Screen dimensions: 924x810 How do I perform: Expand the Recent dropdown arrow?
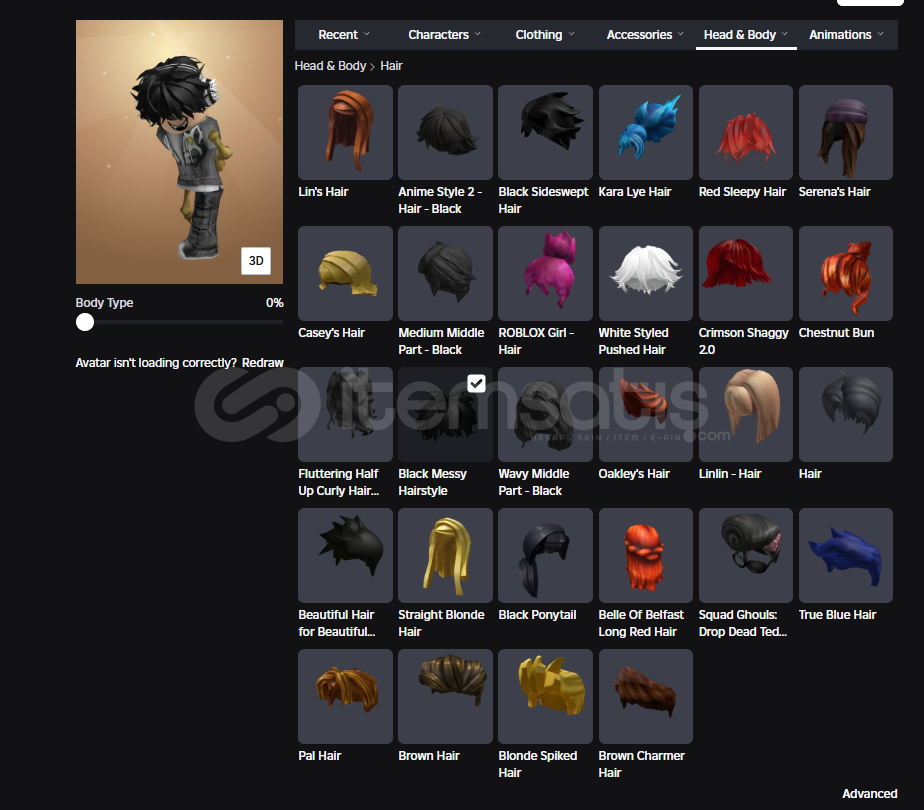click(x=367, y=34)
